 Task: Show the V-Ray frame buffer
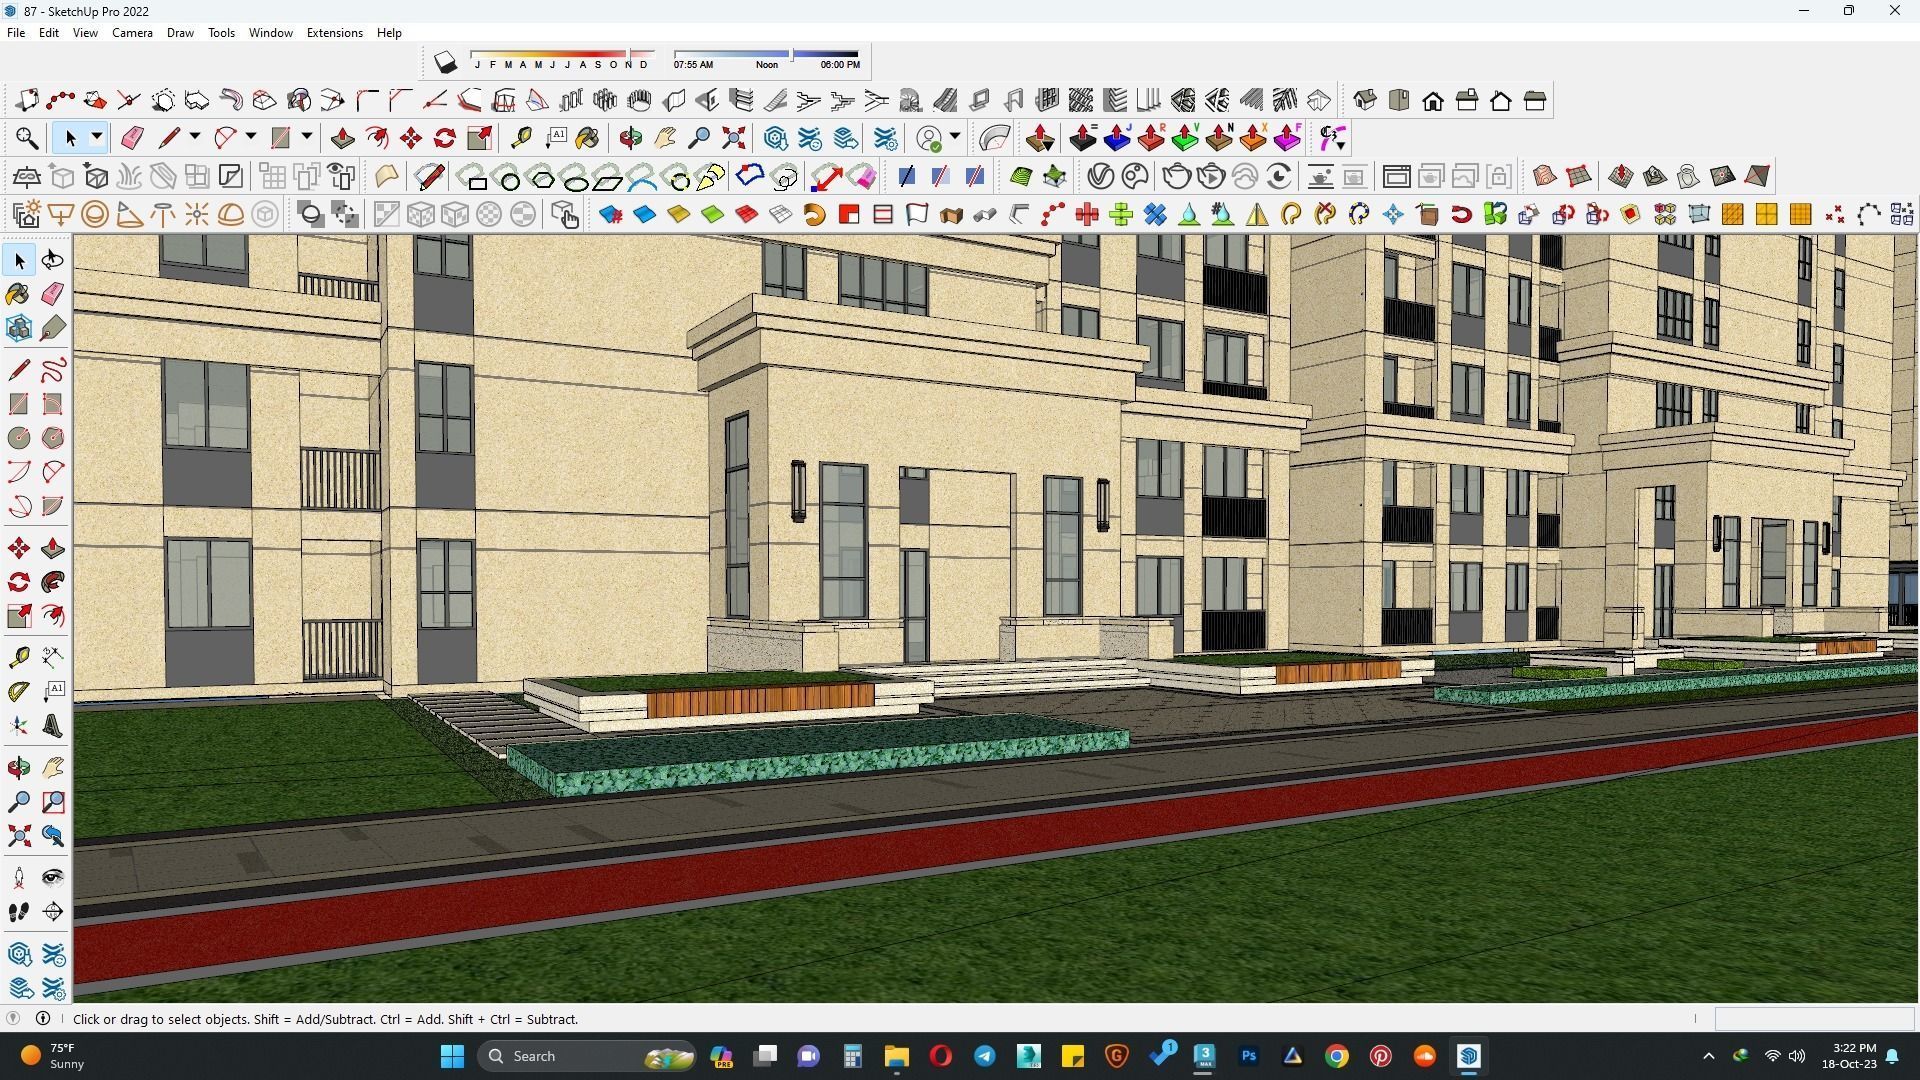point(1396,177)
